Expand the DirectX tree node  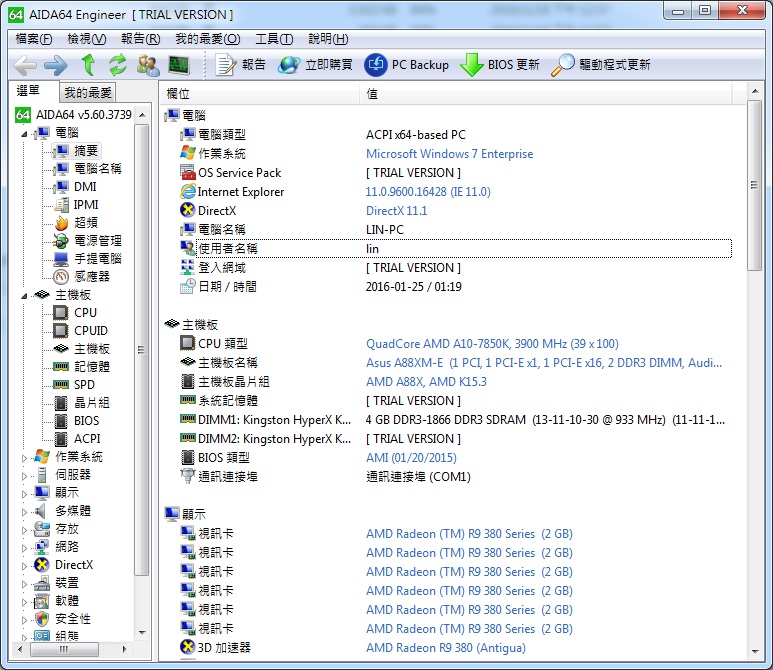tap(24, 566)
